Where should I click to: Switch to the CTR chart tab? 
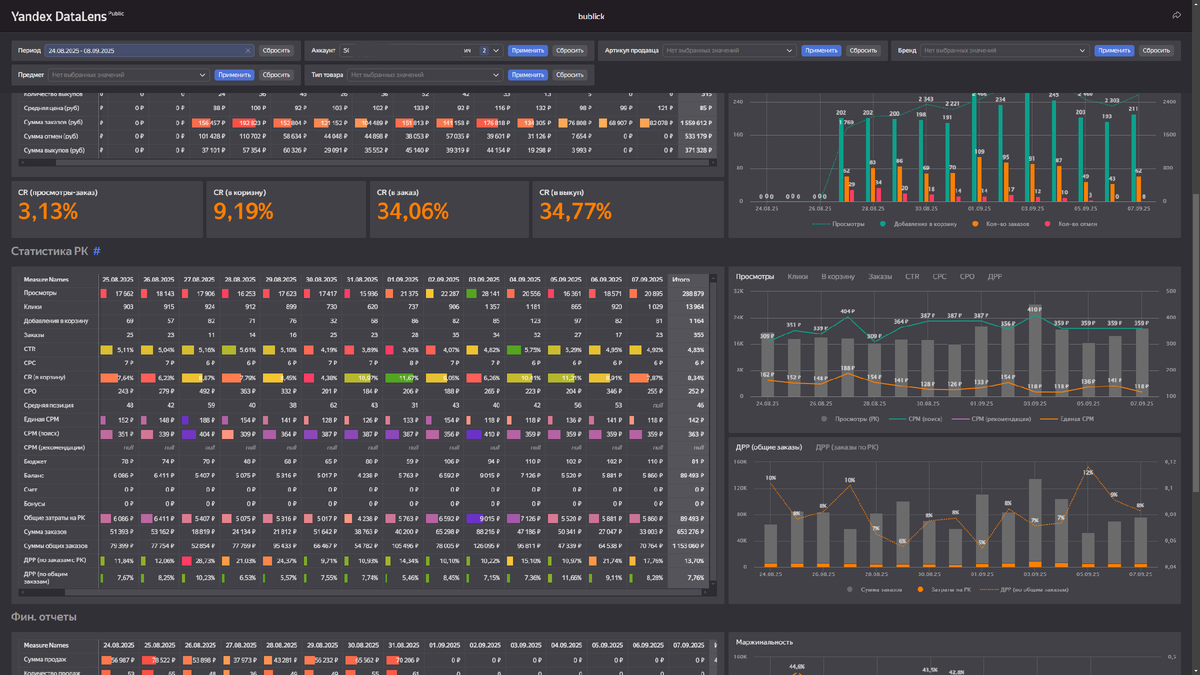tap(912, 275)
